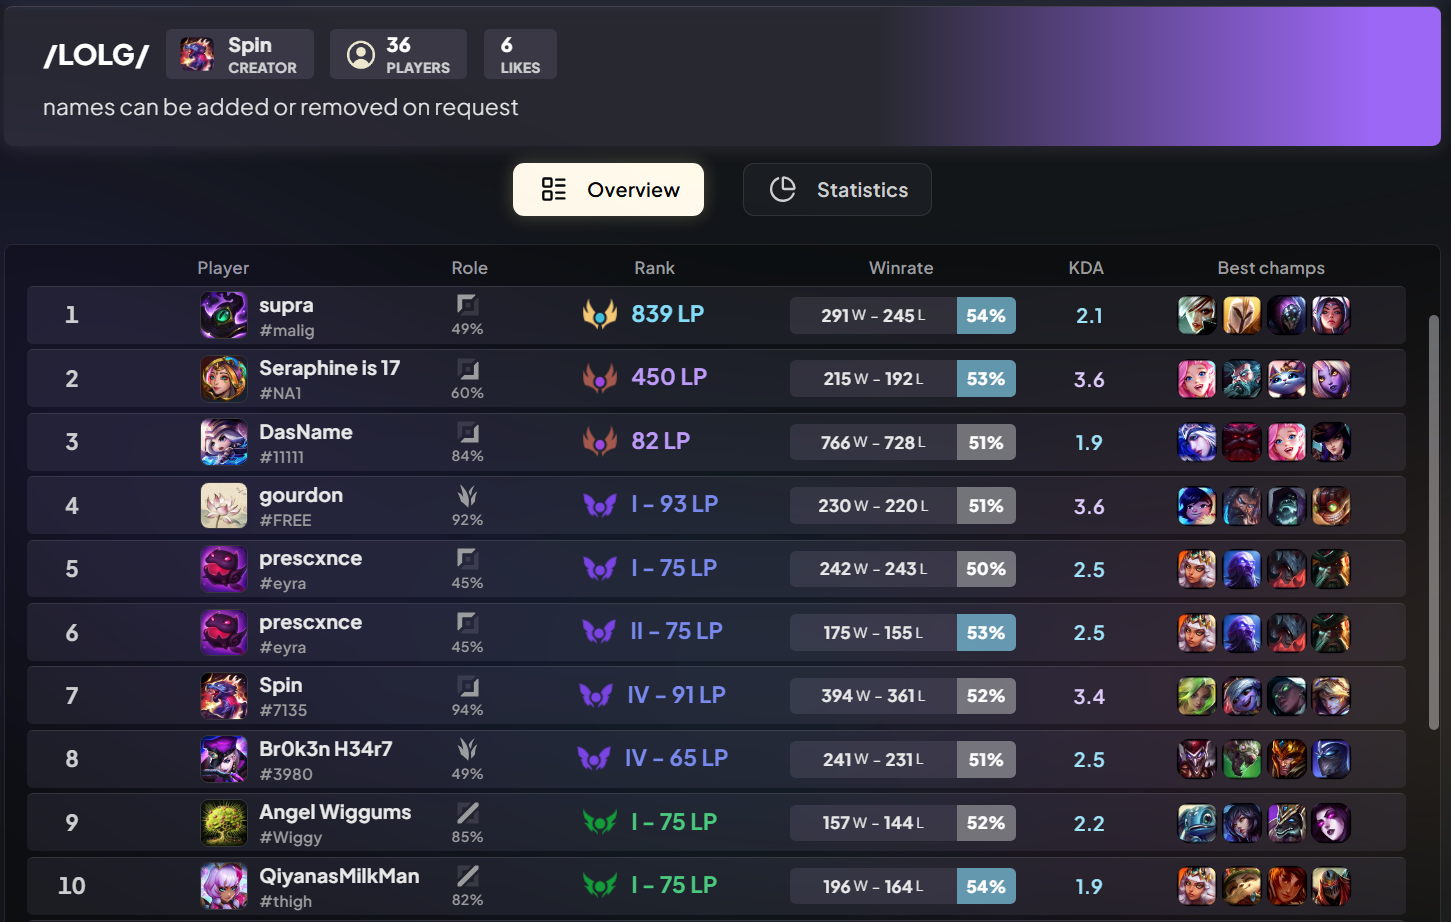Click the Best champs column header
Screen dimensions: 1451x922
click(x=1271, y=268)
